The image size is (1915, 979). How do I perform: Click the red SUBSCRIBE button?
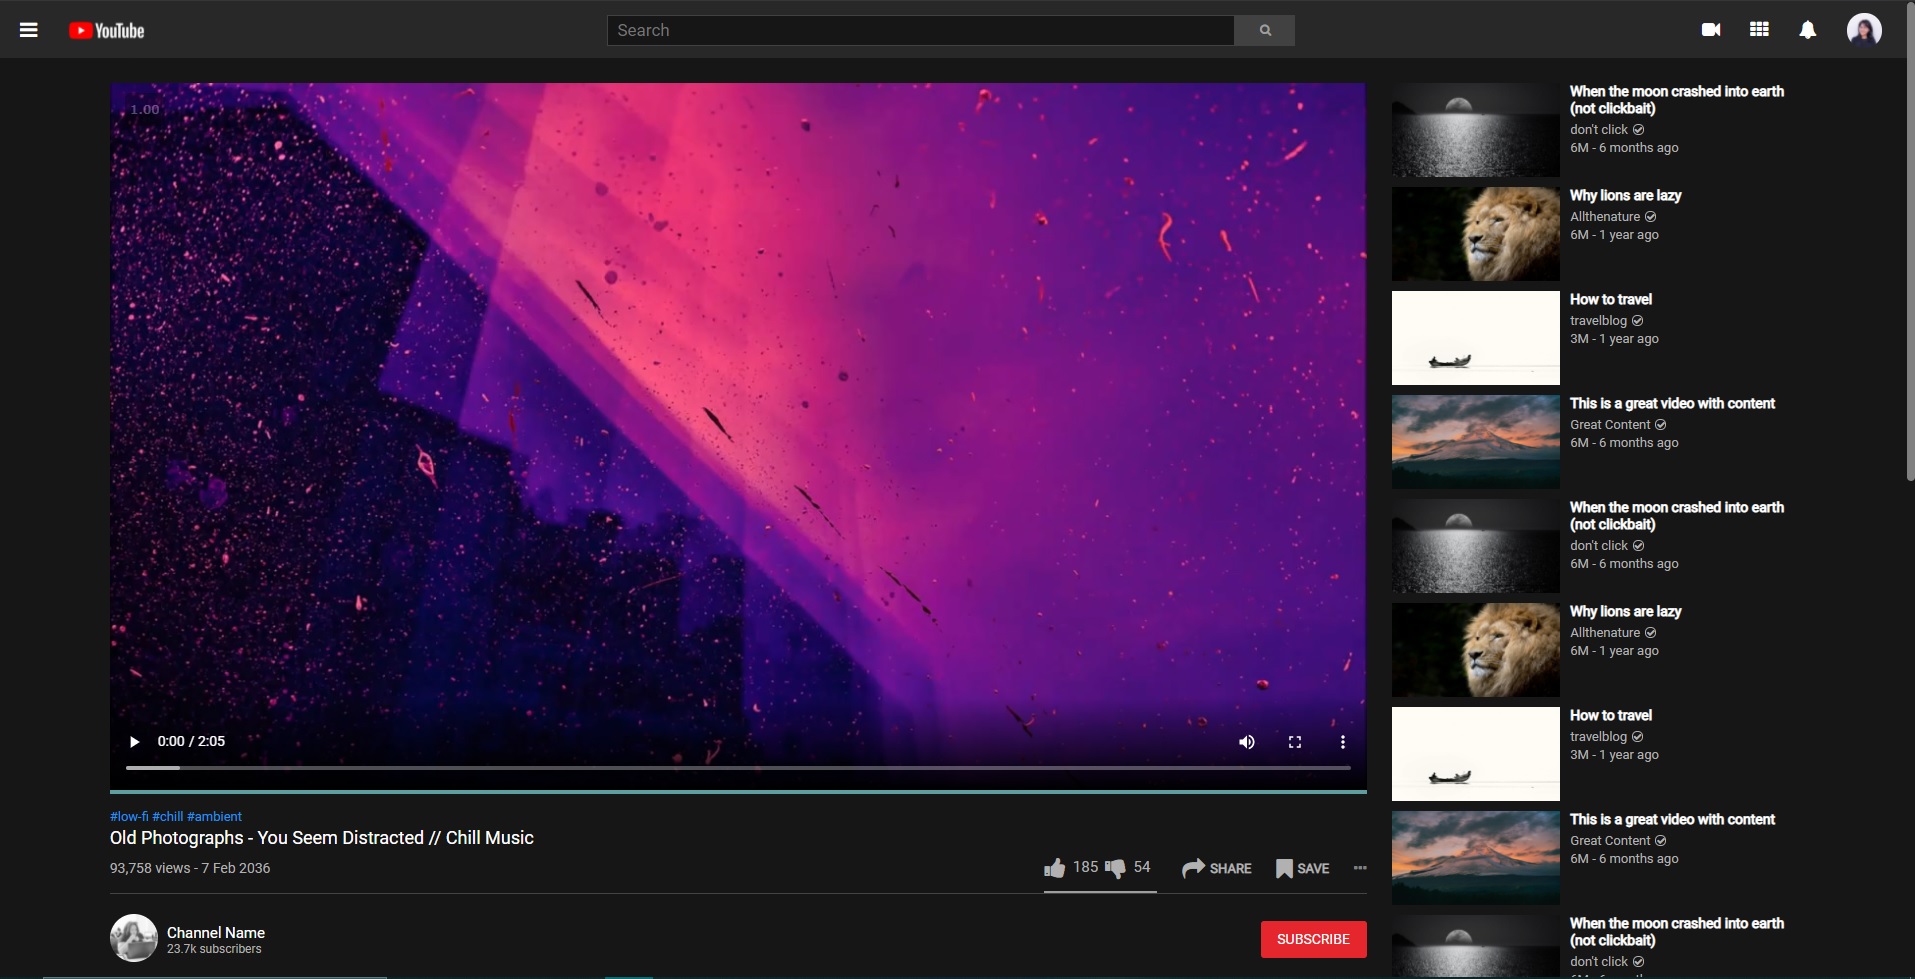click(1313, 939)
